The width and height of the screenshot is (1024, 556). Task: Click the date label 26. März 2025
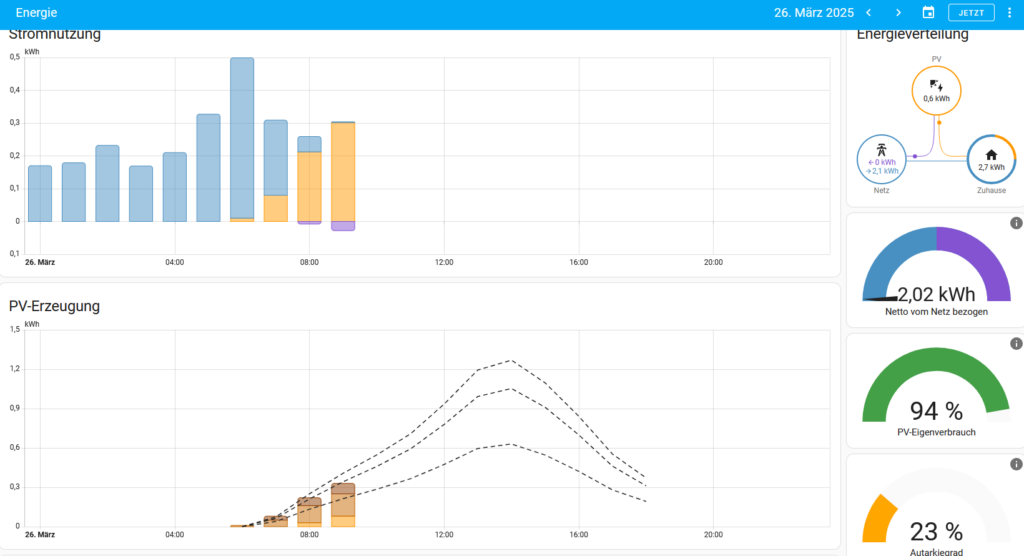813,13
